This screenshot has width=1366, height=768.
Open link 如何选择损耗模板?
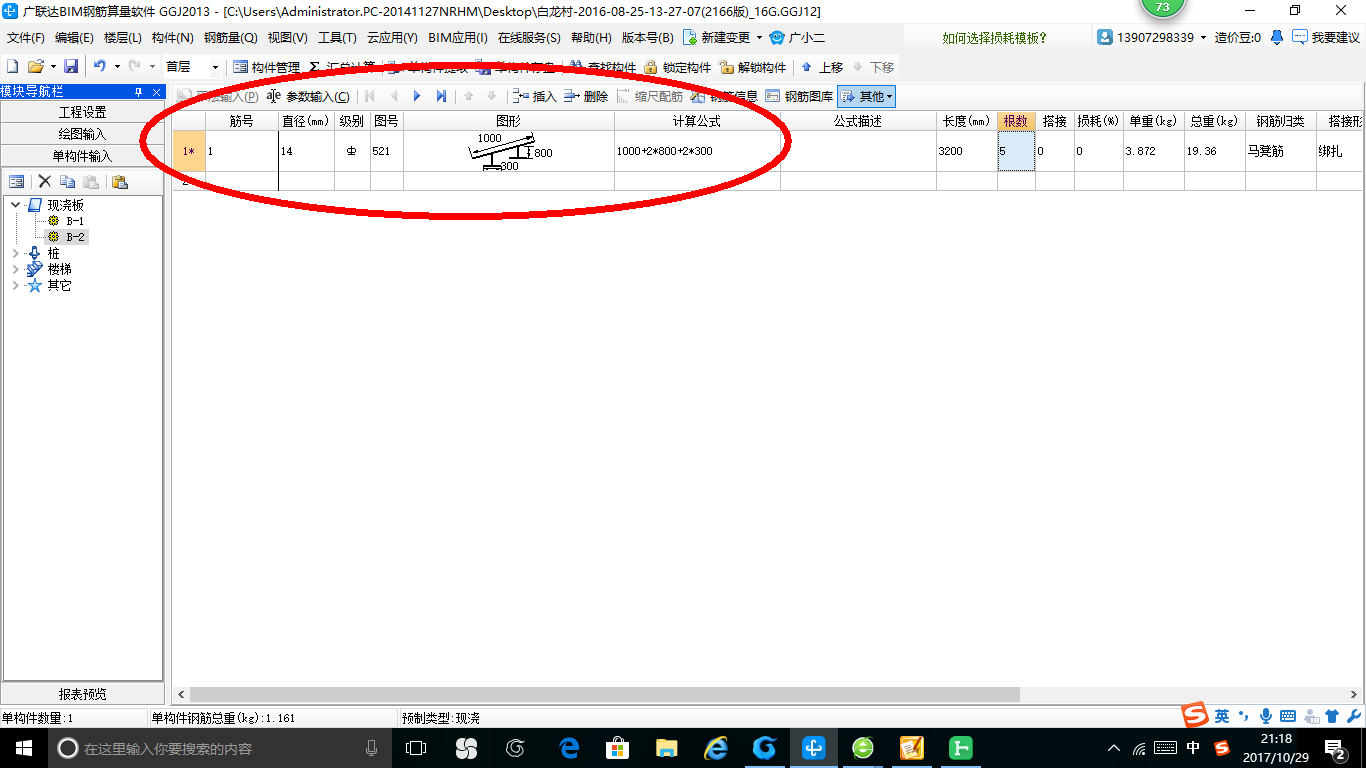point(994,38)
